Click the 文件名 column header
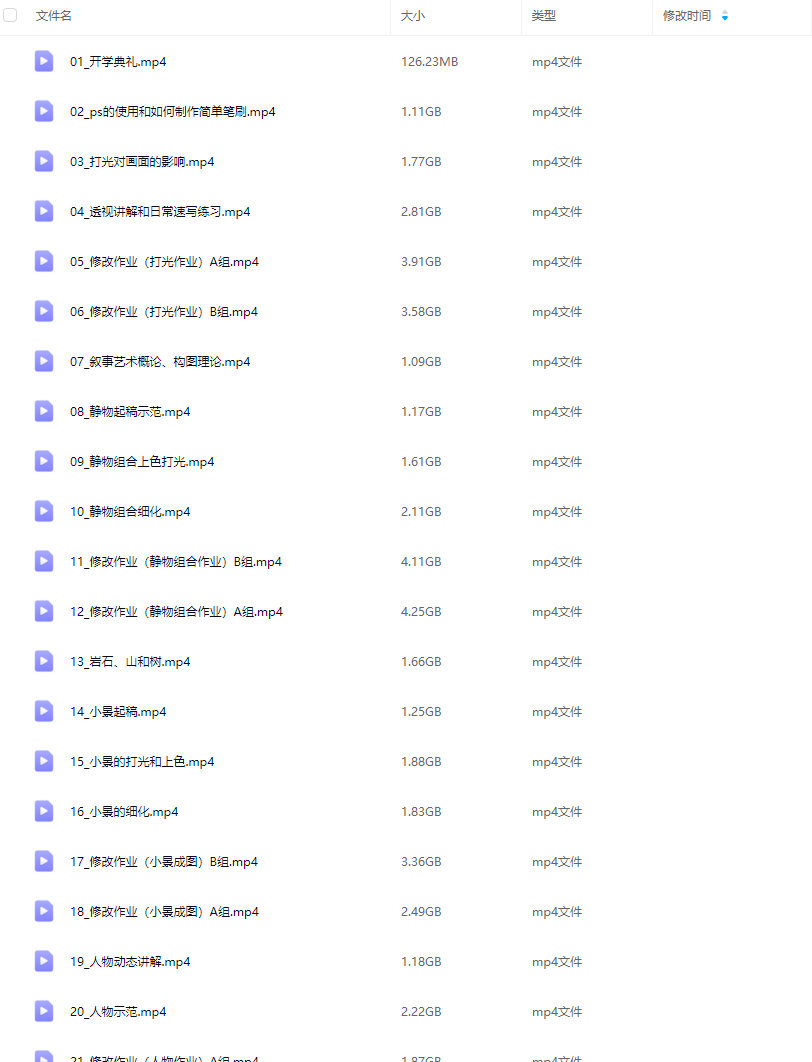812x1062 pixels. click(54, 16)
